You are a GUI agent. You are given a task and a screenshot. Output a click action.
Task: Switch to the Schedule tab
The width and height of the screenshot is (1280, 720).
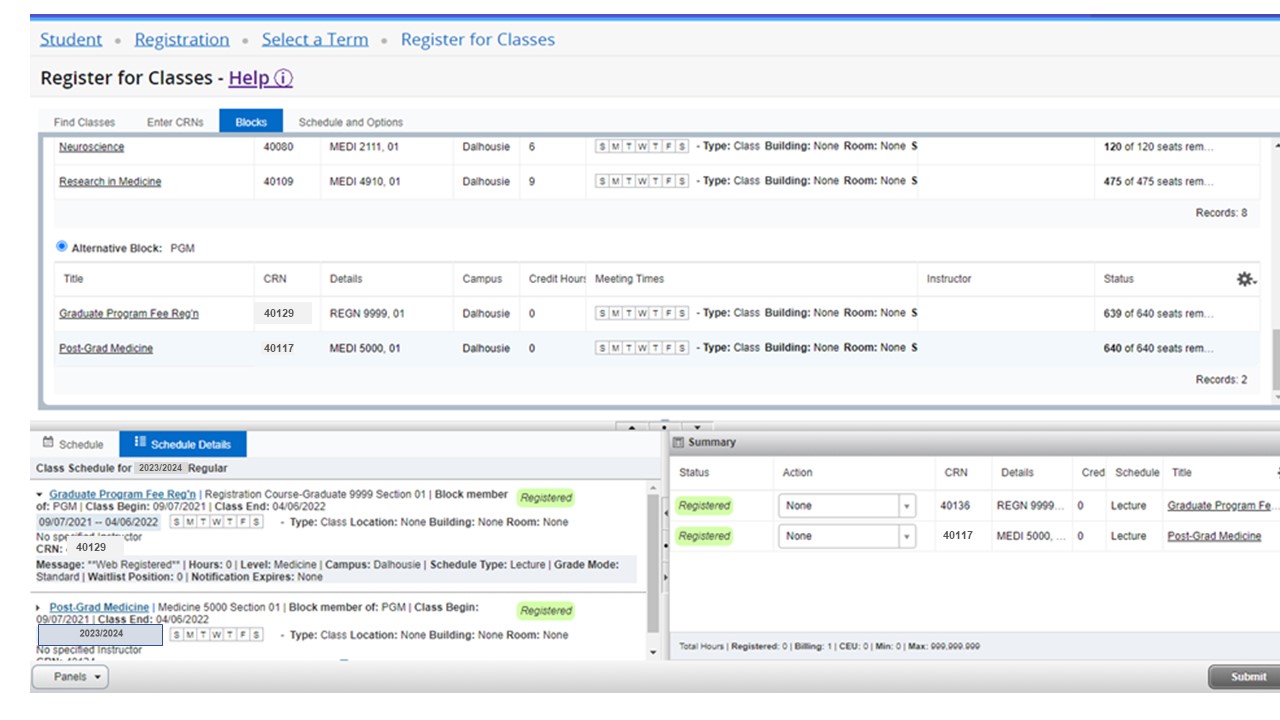tap(73, 445)
